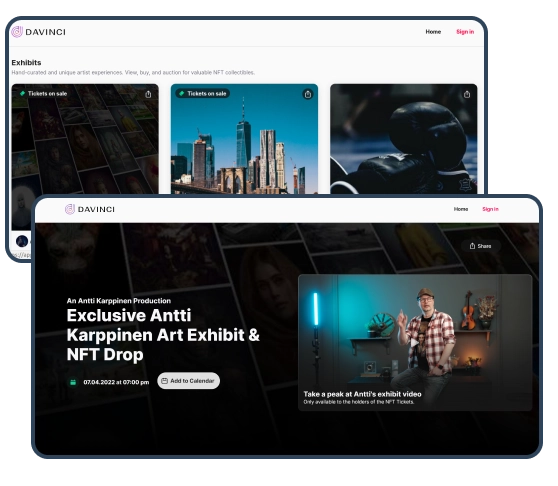The width and height of the screenshot is (558, 486).
Task: Click green ticket icon on skyline card badge
Action: pyautogui.click(x=182, y=94)
